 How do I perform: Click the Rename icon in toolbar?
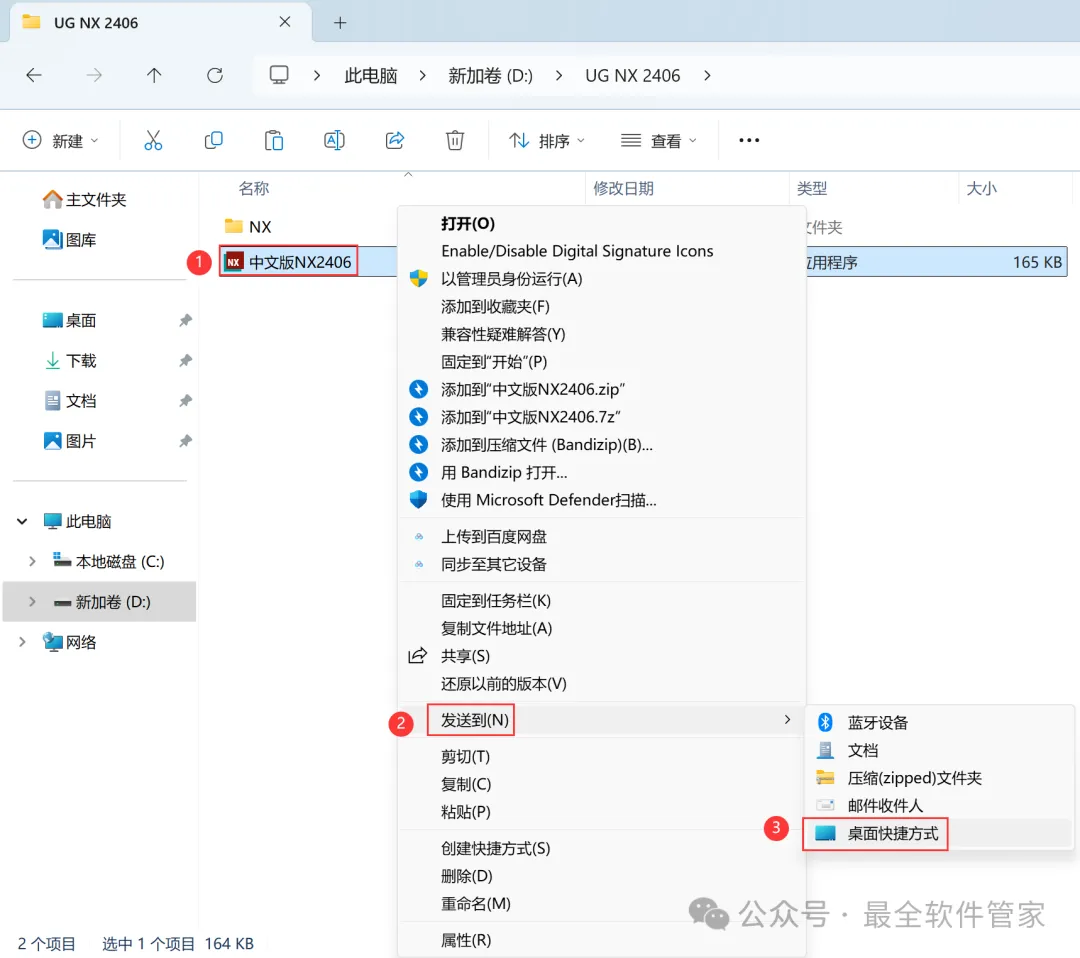click(334, 140)
